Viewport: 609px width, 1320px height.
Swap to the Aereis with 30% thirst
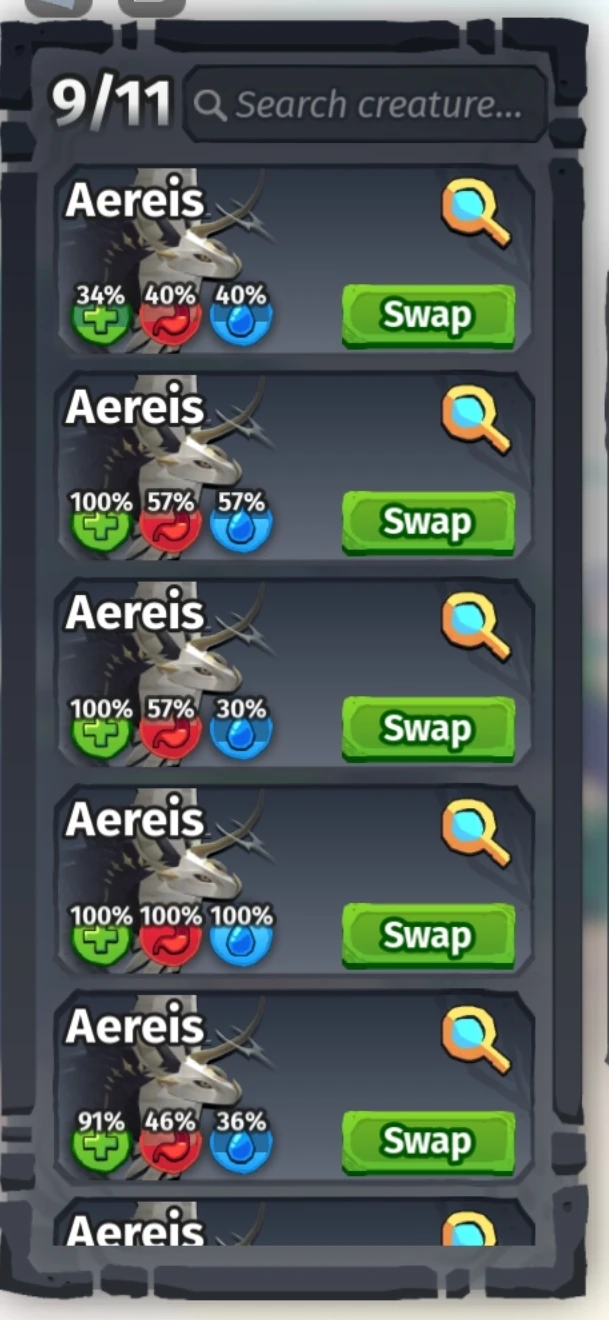pos(428,728)
